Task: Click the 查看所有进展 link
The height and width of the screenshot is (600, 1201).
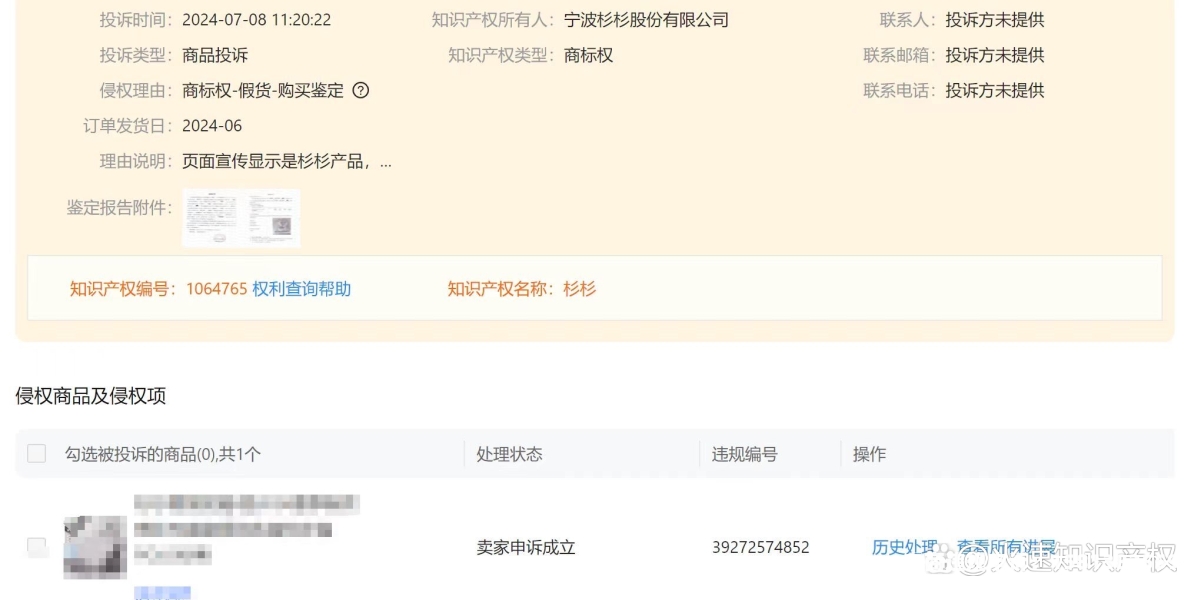Action: click(x=1007, y=547)
